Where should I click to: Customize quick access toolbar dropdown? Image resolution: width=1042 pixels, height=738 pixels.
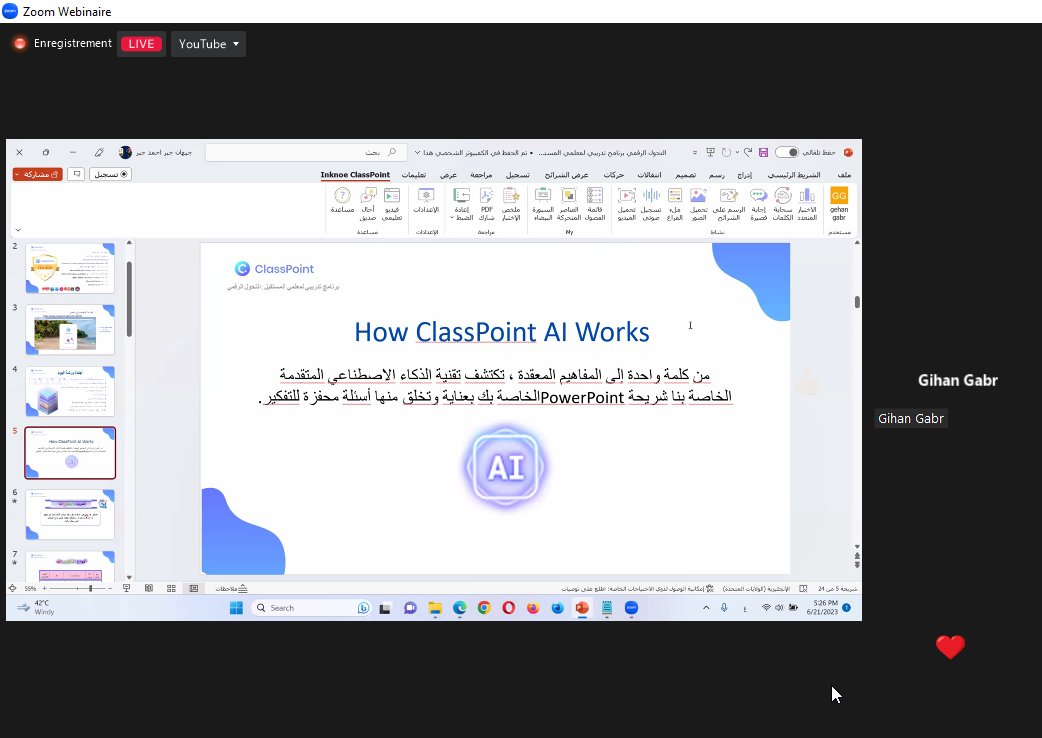pyautogui.click(x=695, y=153)
